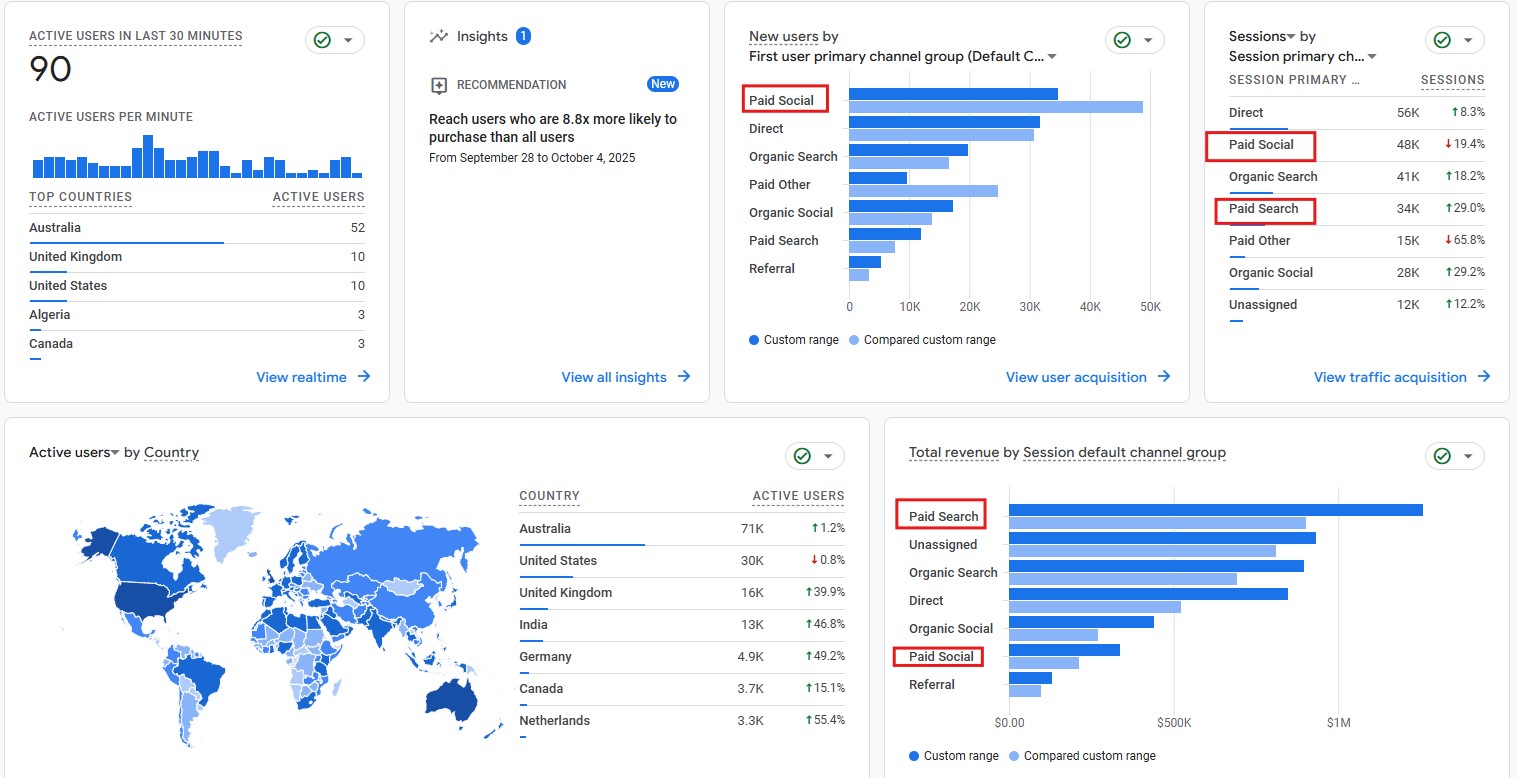Click the arrow icon beside View all insights
Screen dimensions: 1517x778
point(684,377)
